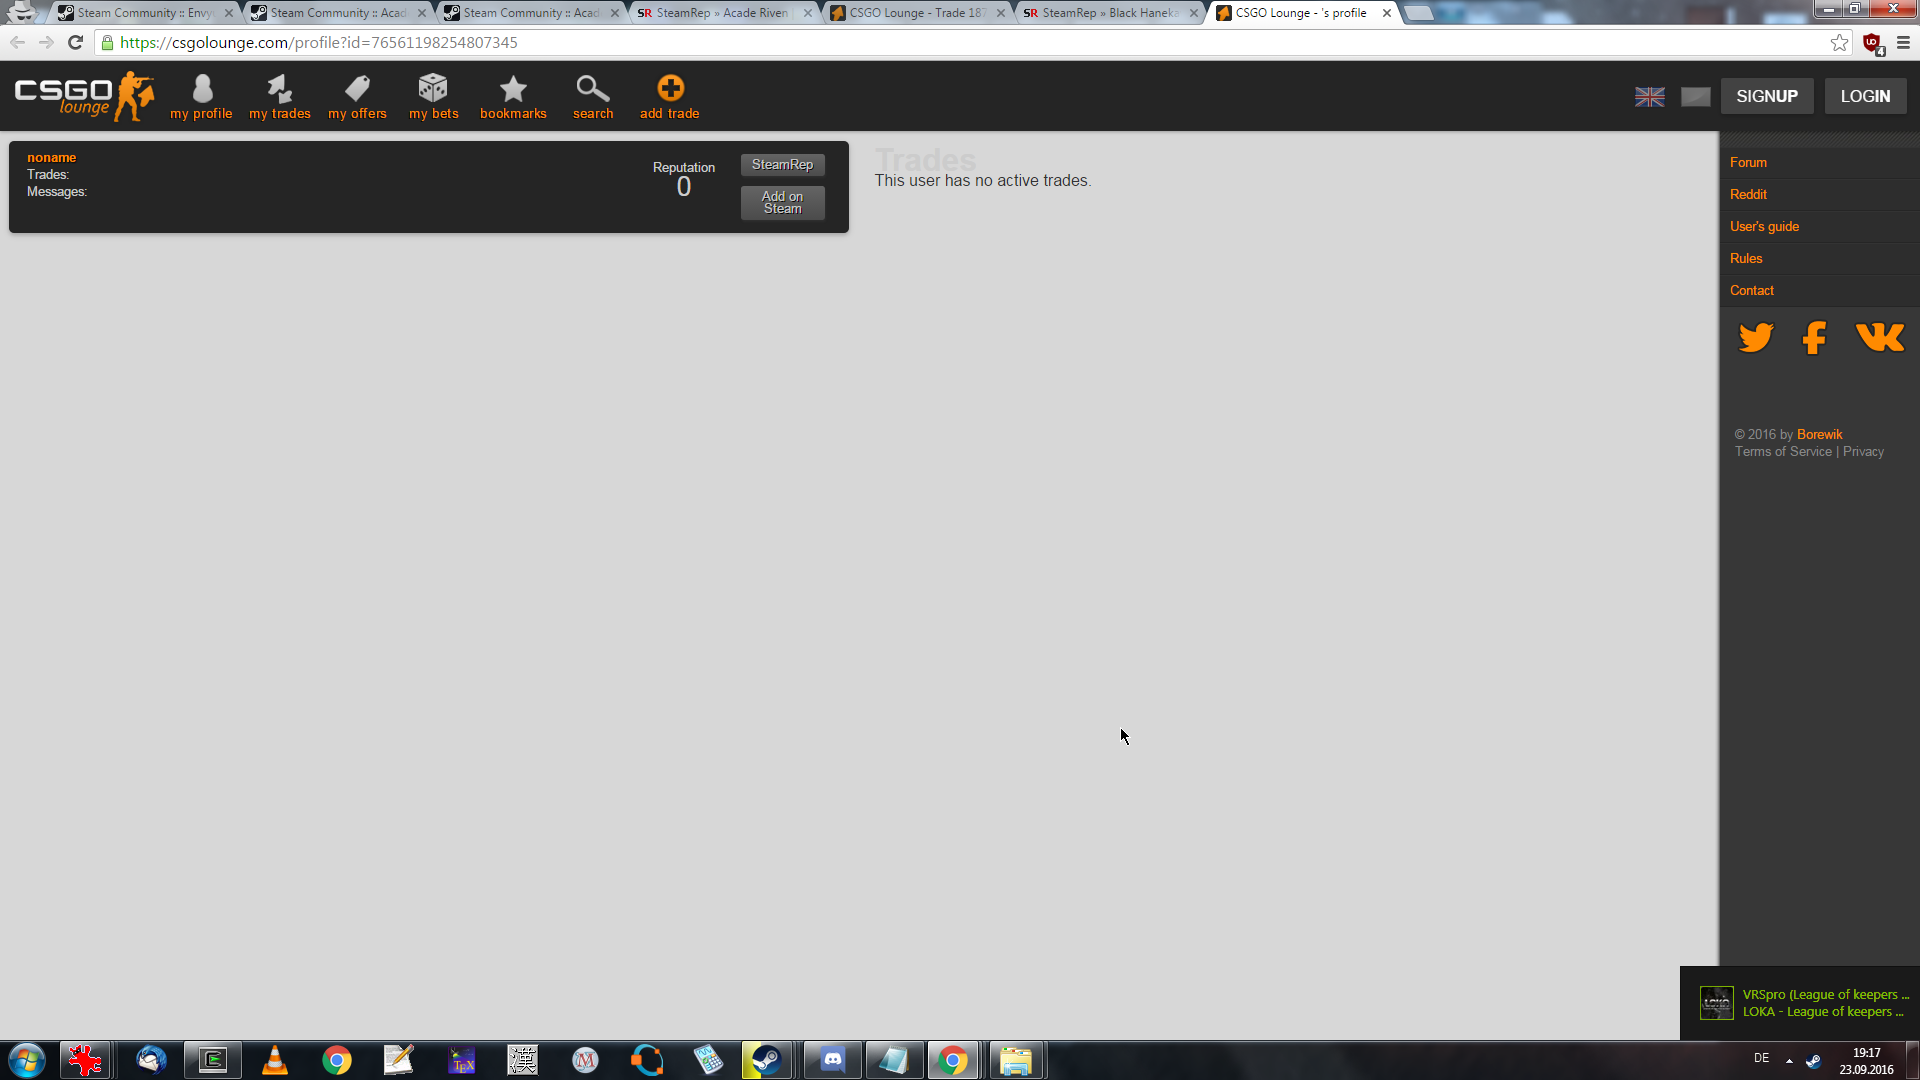Screen dimensions: 1920x1080
Task: Click the taskbar clock
Action: click(x=1866, y=1060)
